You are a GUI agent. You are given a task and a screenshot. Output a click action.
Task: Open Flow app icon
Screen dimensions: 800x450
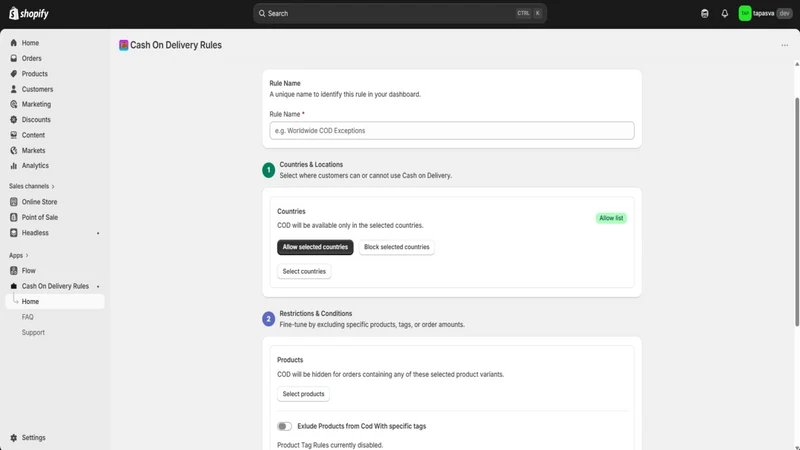[14, 270]
